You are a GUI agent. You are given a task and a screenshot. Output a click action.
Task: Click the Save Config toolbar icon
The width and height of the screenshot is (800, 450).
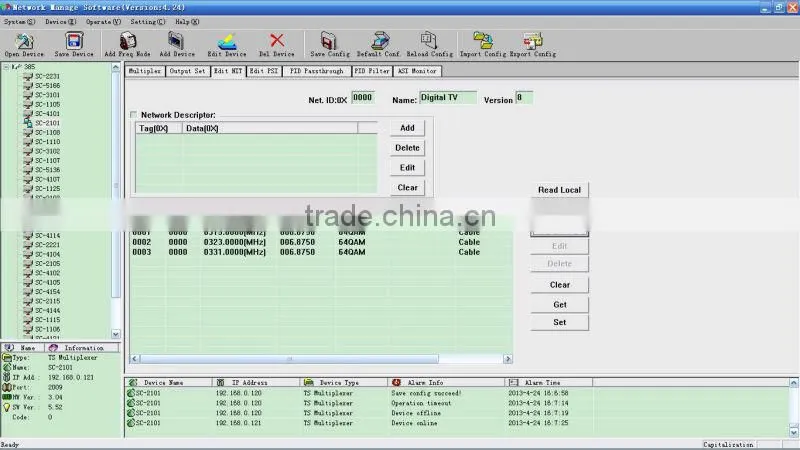(329, 41)
